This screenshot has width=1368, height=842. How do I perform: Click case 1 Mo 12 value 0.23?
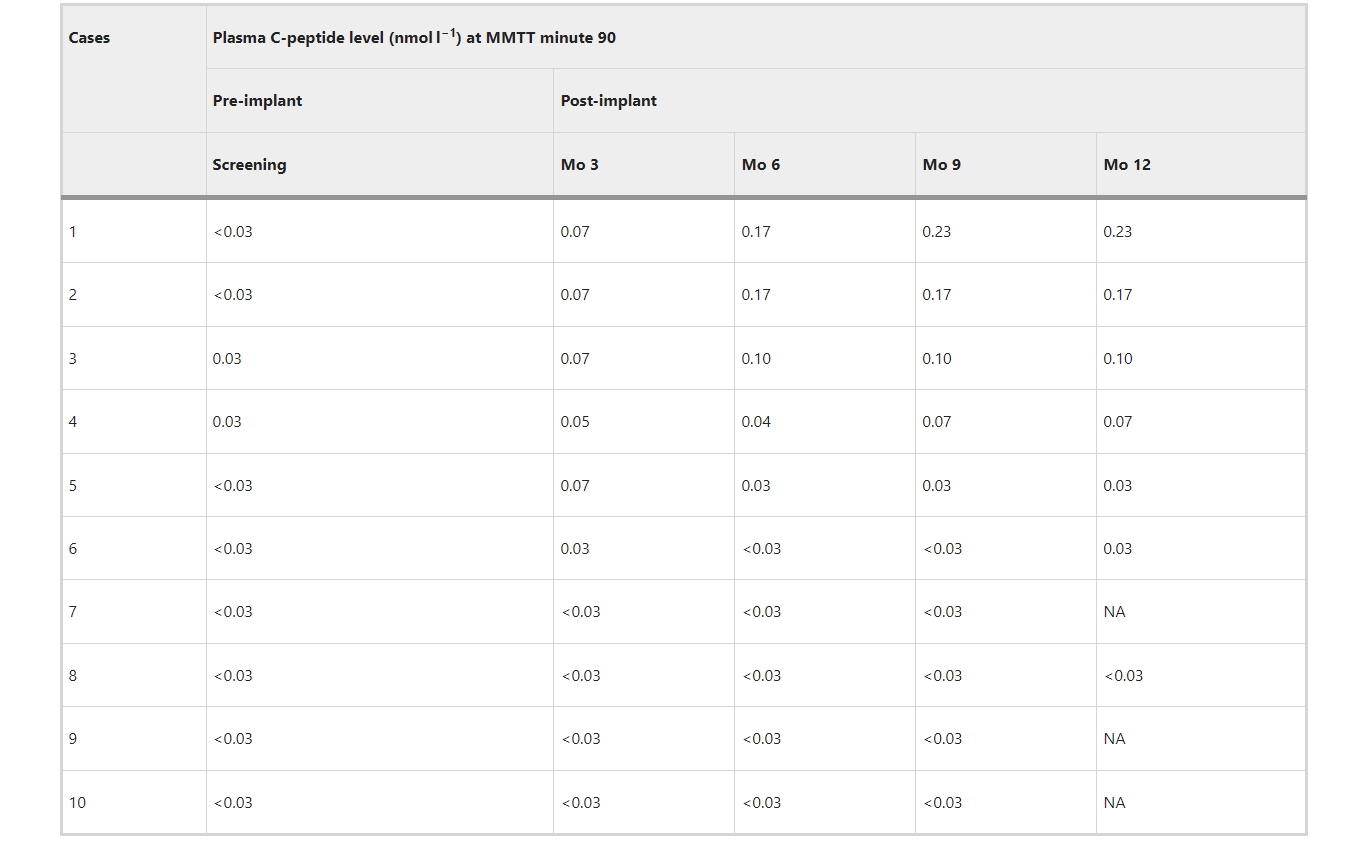[x=1117, y=232]
